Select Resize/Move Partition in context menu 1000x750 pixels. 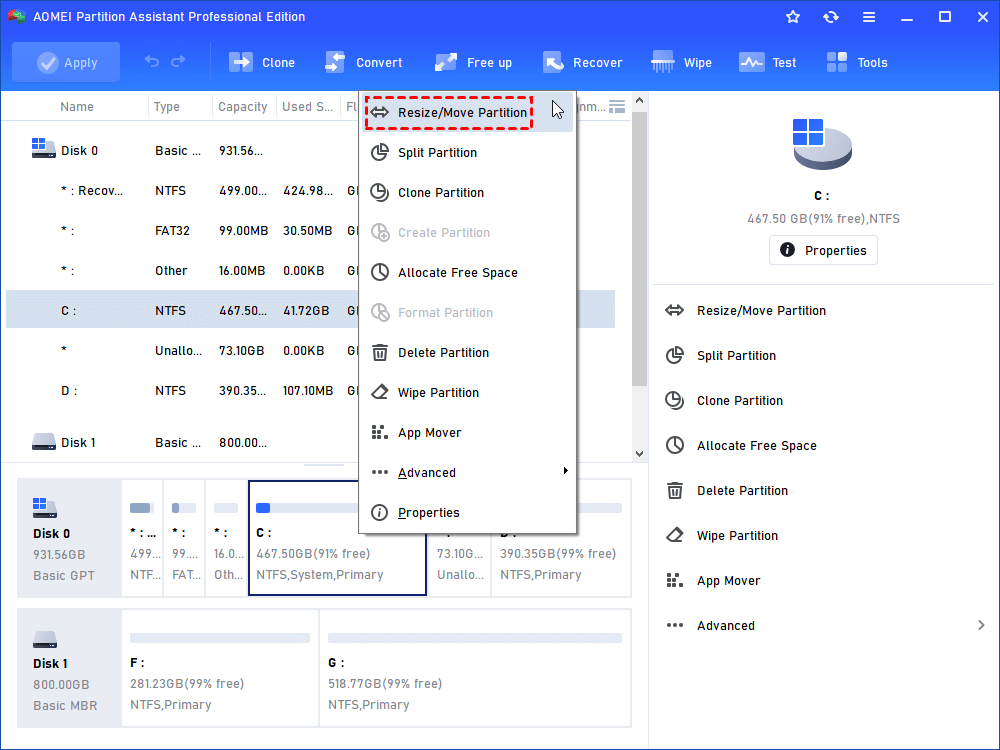point(462,112)
